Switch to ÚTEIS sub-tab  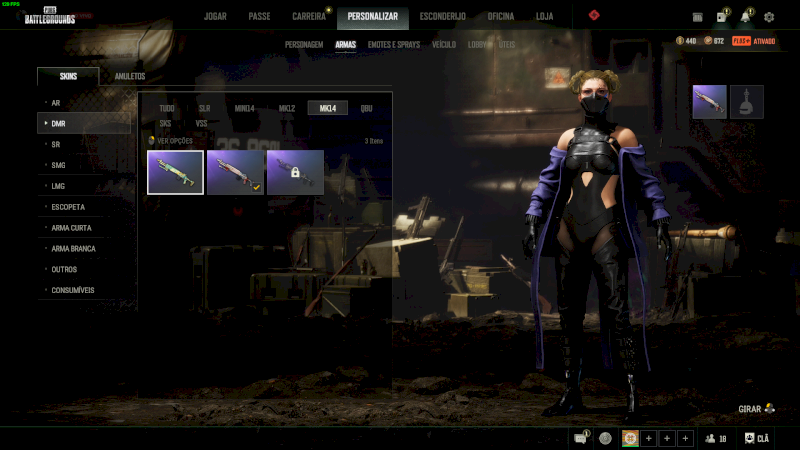coord(507,45)
